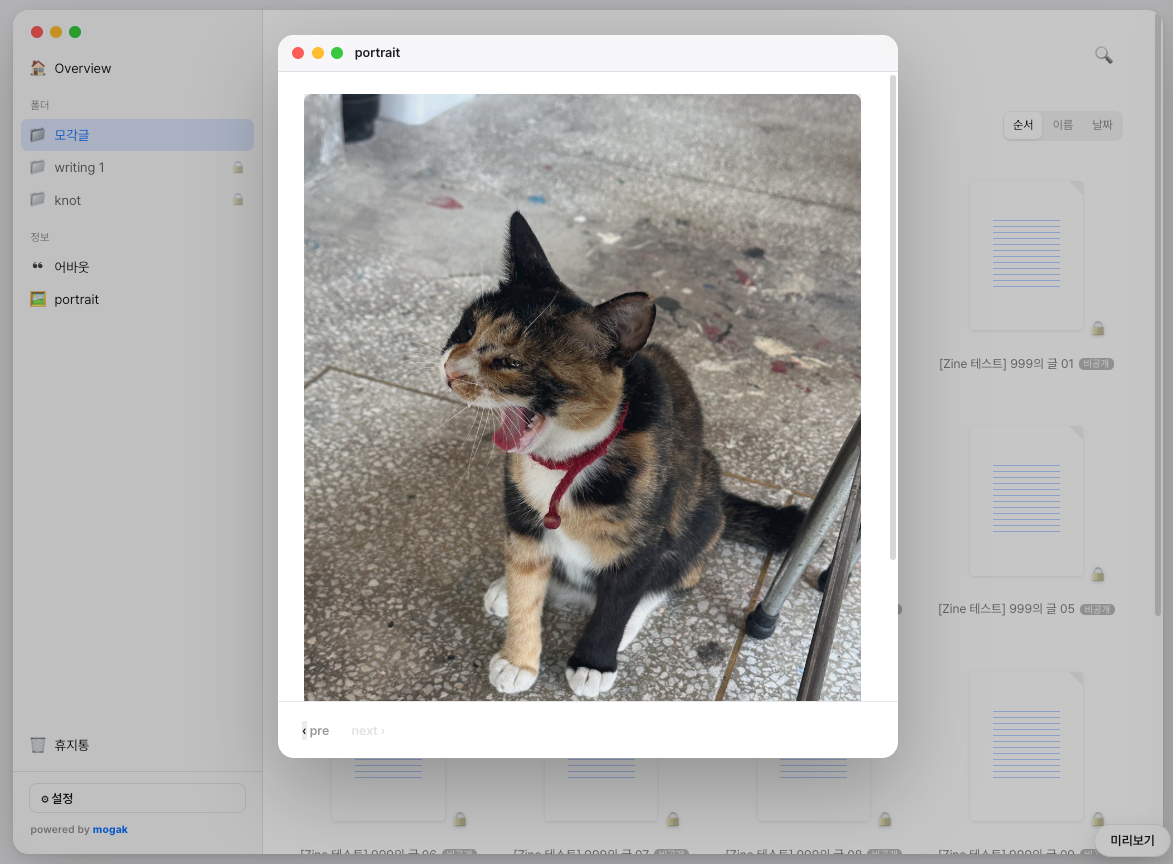The height and width of the screenshot is (864, 1173).
Task: Click the quotation mark icon for 어바웃
Action: pyautogui.click(x=37, y=266)
